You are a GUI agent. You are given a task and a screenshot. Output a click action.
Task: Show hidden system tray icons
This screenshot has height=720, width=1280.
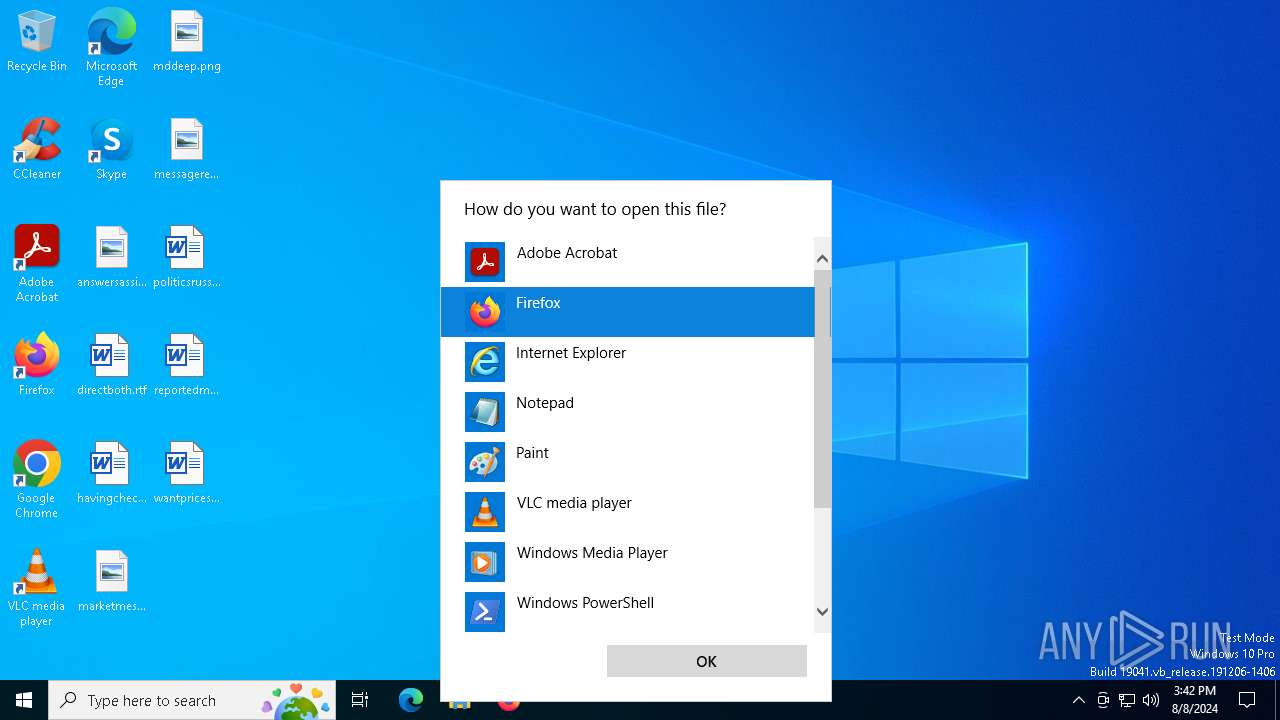[x=1078, y=700]
